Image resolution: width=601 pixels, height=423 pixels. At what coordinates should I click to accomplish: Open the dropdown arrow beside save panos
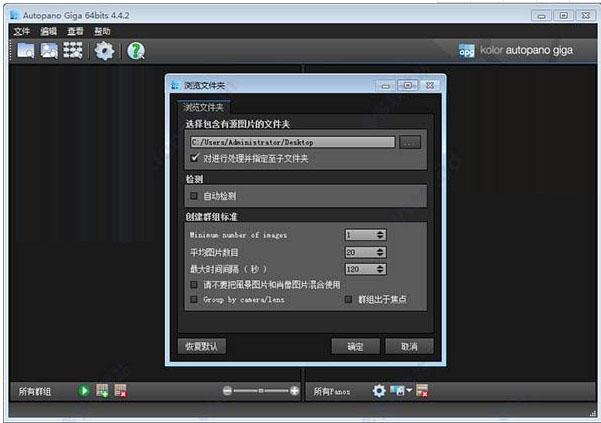409,390
